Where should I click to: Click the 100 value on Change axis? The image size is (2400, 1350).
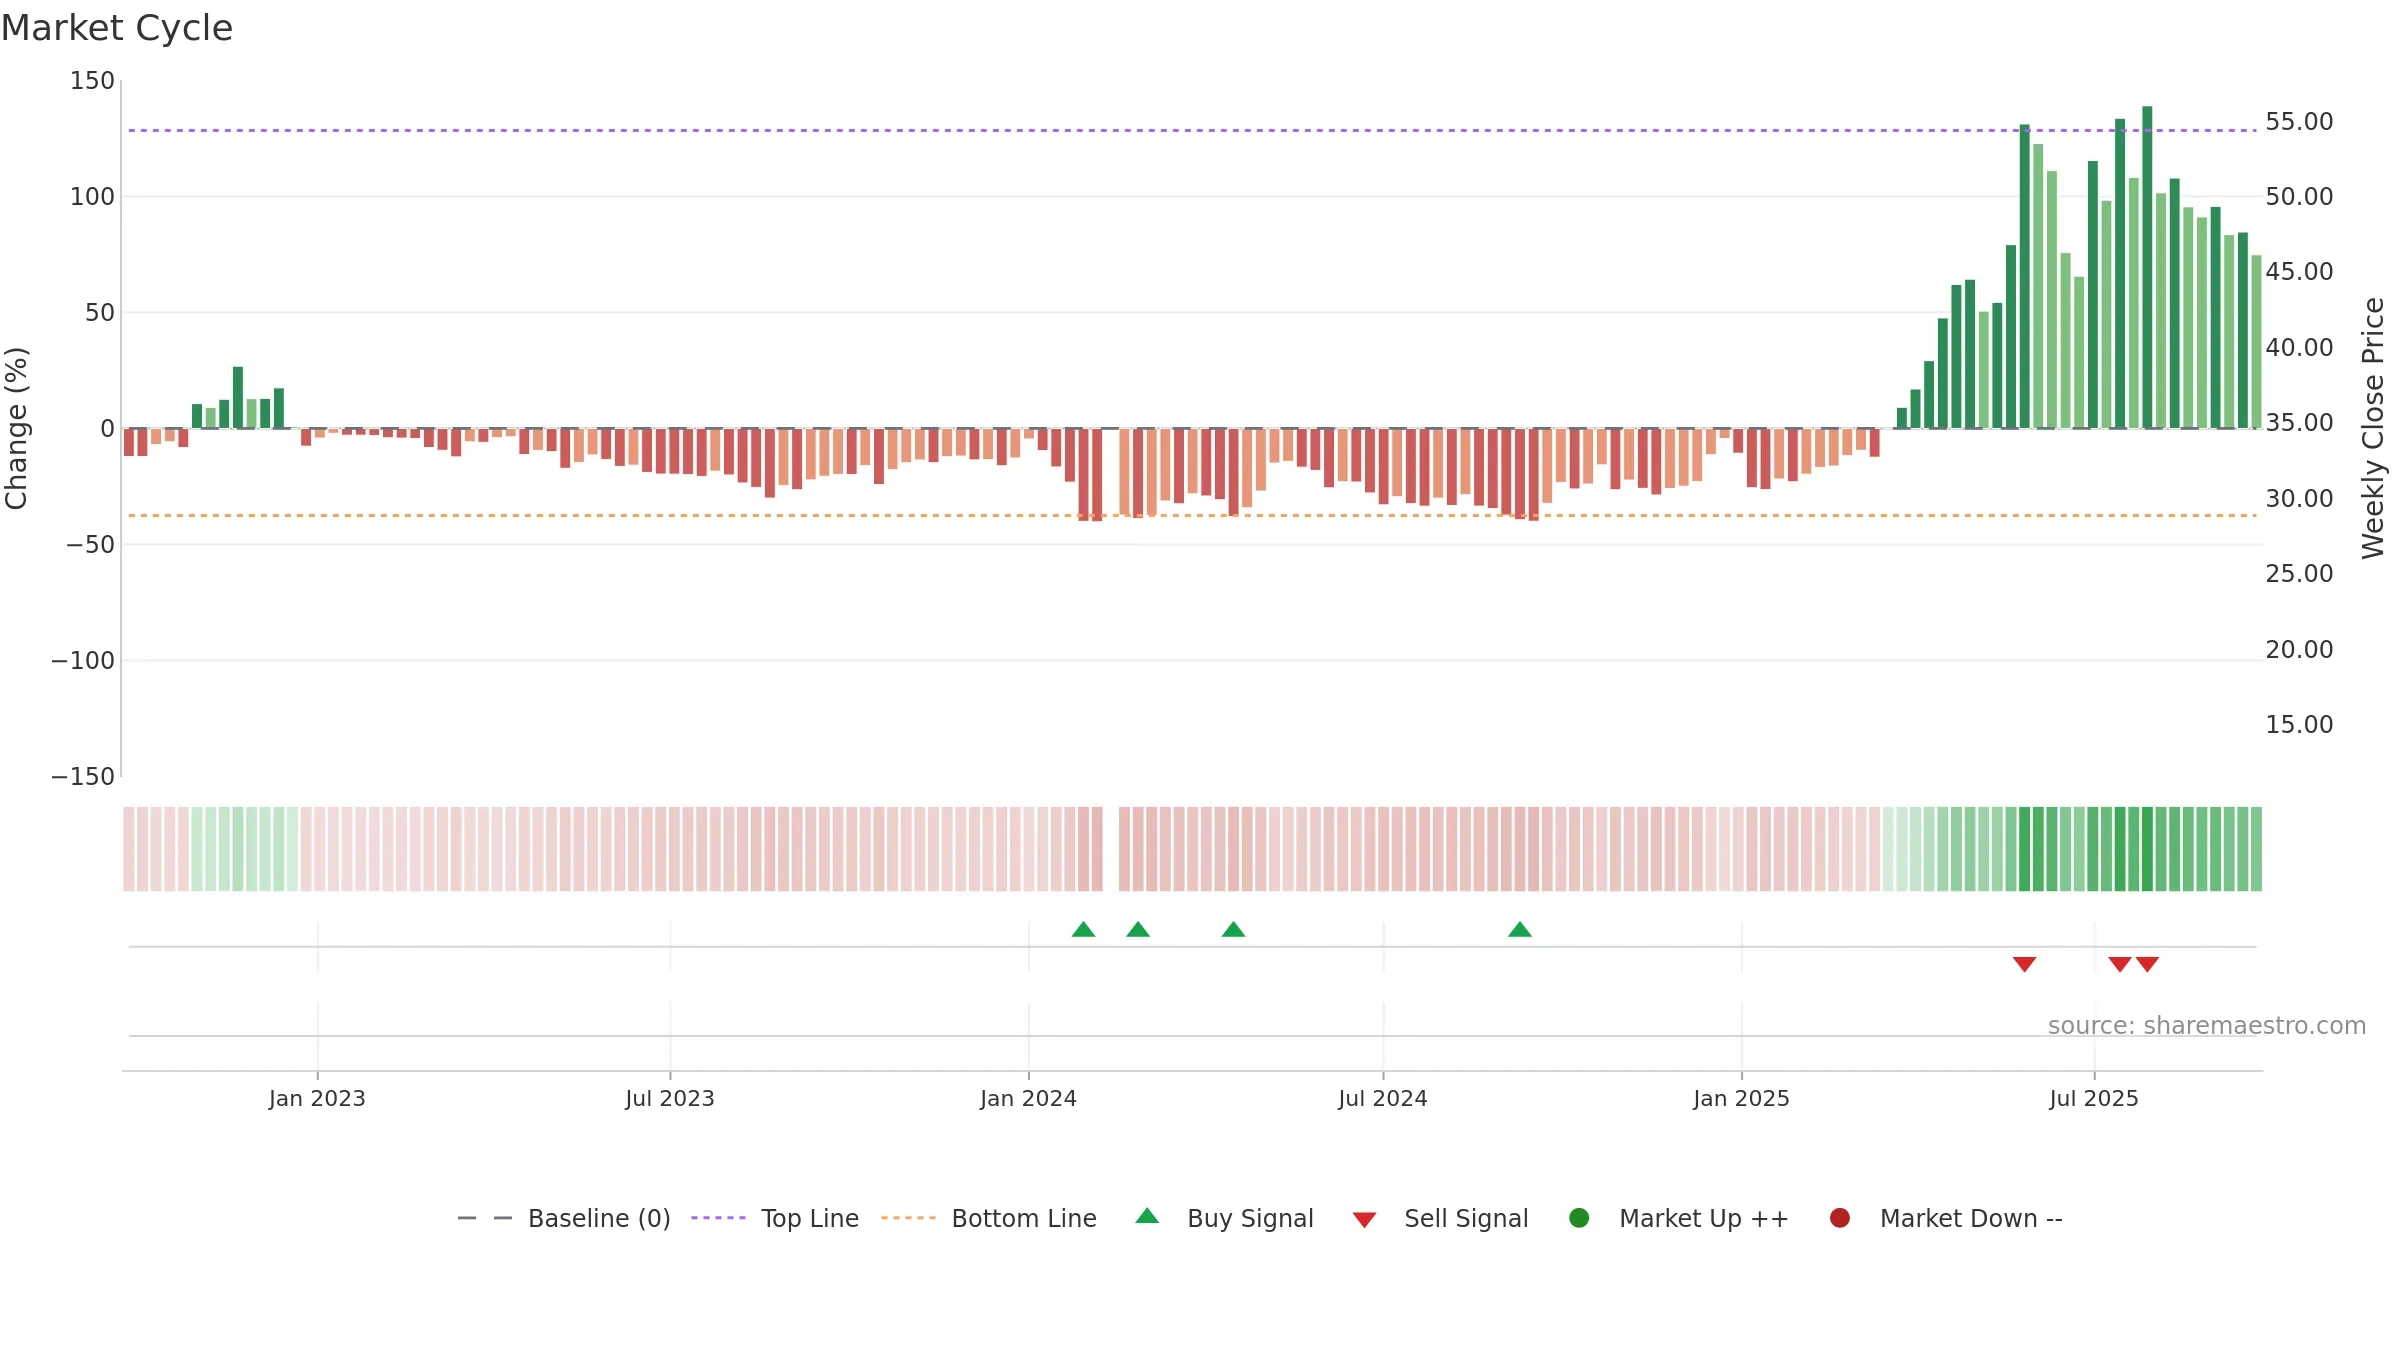pos(92,197)
